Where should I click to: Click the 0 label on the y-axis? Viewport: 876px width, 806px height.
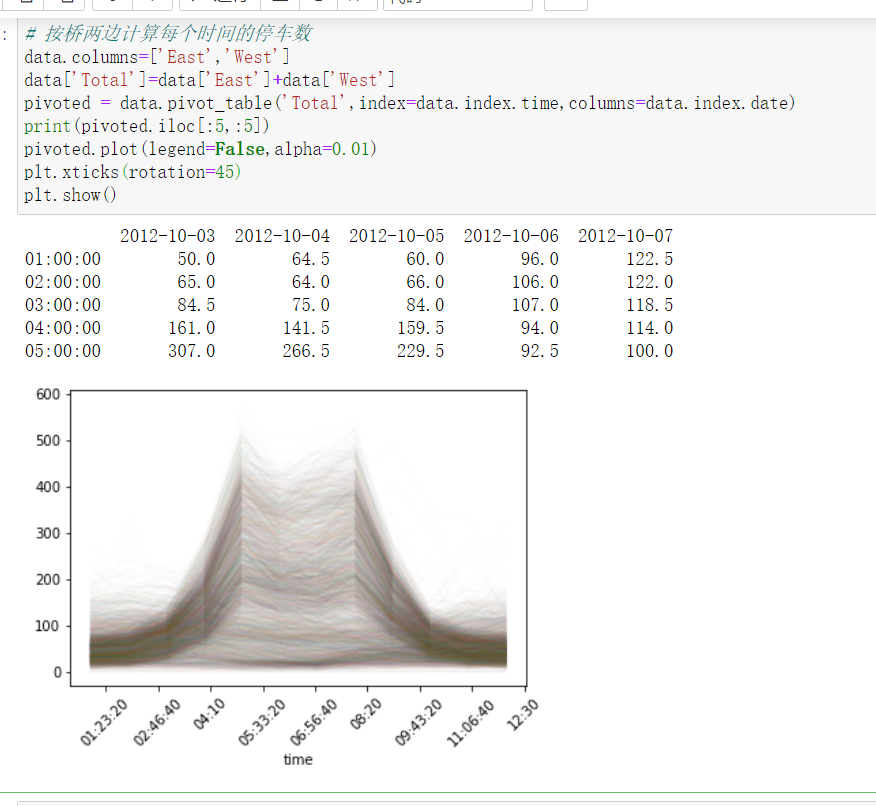click(58, 673)
